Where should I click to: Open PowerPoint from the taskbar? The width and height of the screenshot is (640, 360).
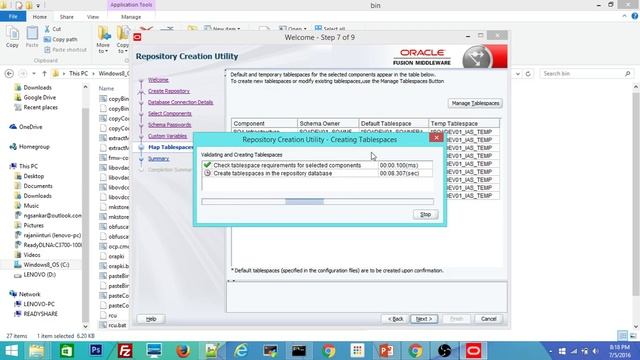pyautogui.click(x=386, y=351)
